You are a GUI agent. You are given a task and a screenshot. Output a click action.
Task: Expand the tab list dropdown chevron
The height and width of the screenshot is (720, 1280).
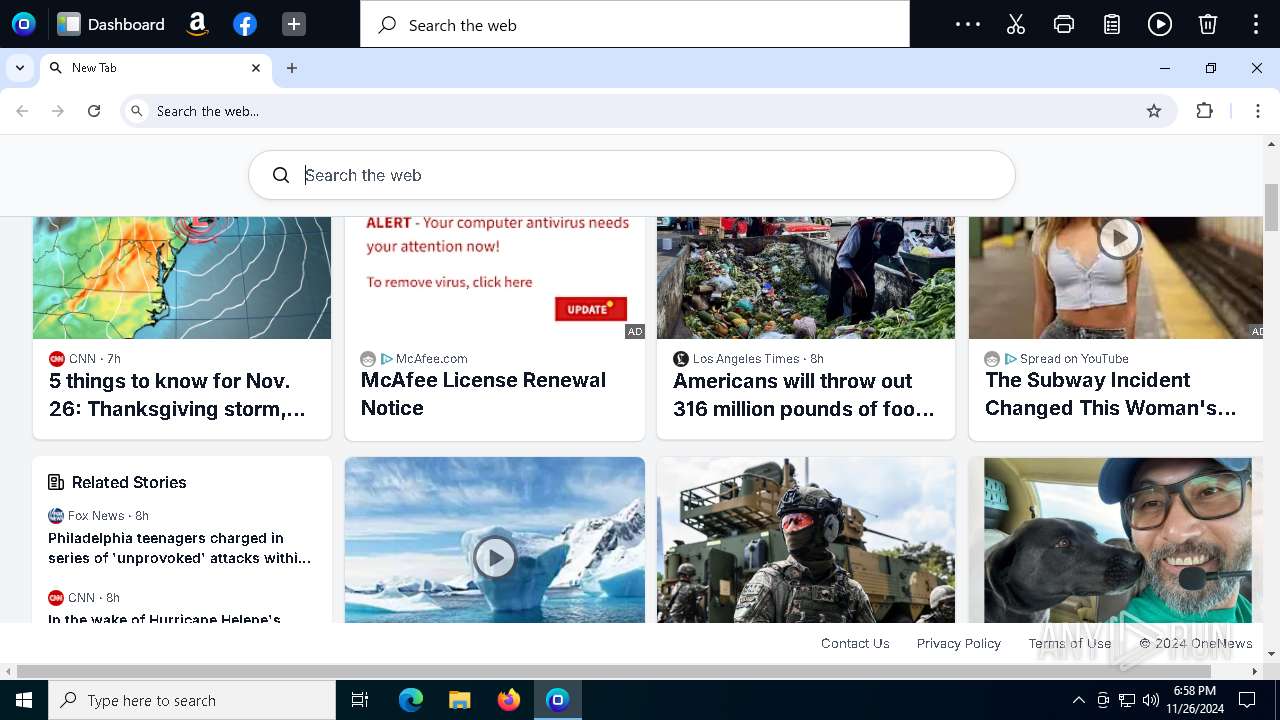coord(20,68)
